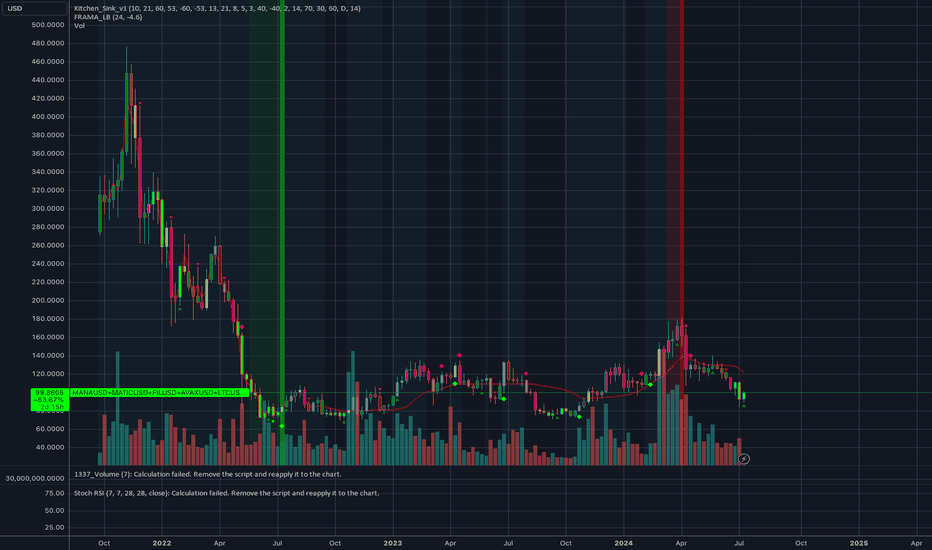Image resolution: width=932 pixels, height=550 pixels.
Task: Click the 320.0000 price scale label
Action: [48, 191]
